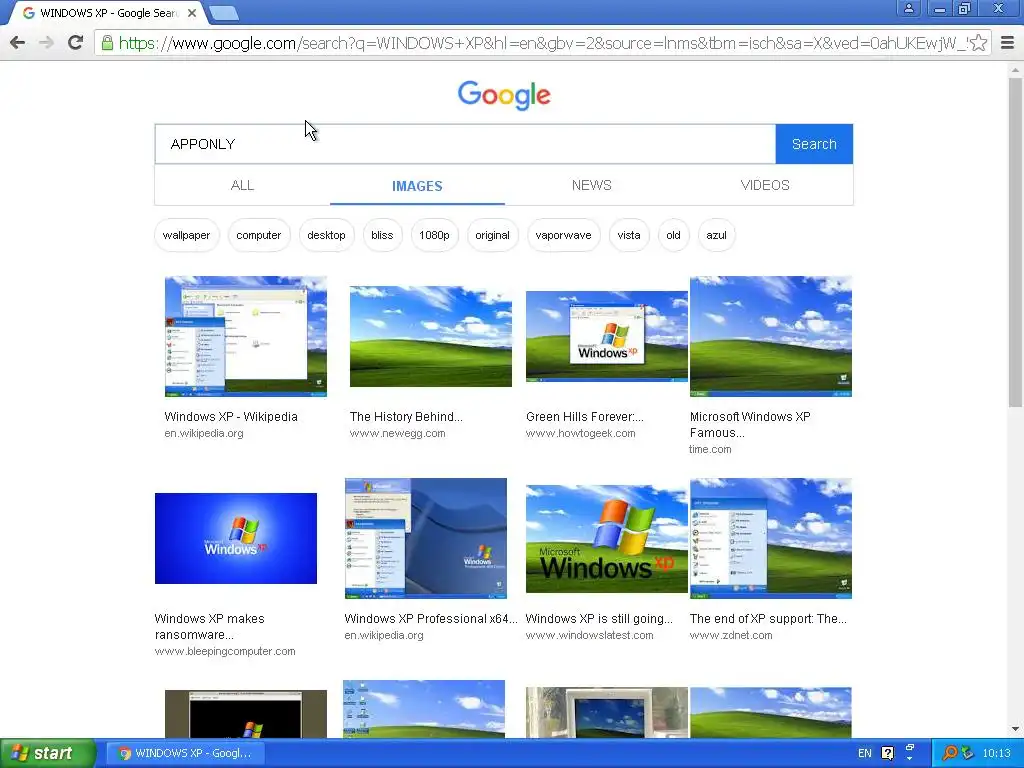Click the green padlock security icon
This screenshot has width=1024, height=768.
click(107, 43)
